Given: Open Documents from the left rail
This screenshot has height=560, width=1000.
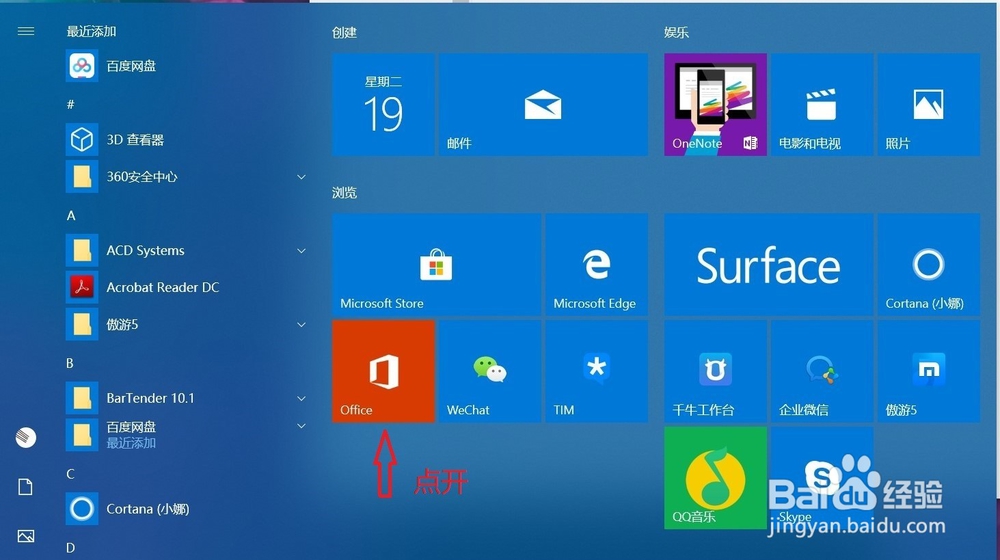Looking at the screenshot, I should (x=26, y=487).
